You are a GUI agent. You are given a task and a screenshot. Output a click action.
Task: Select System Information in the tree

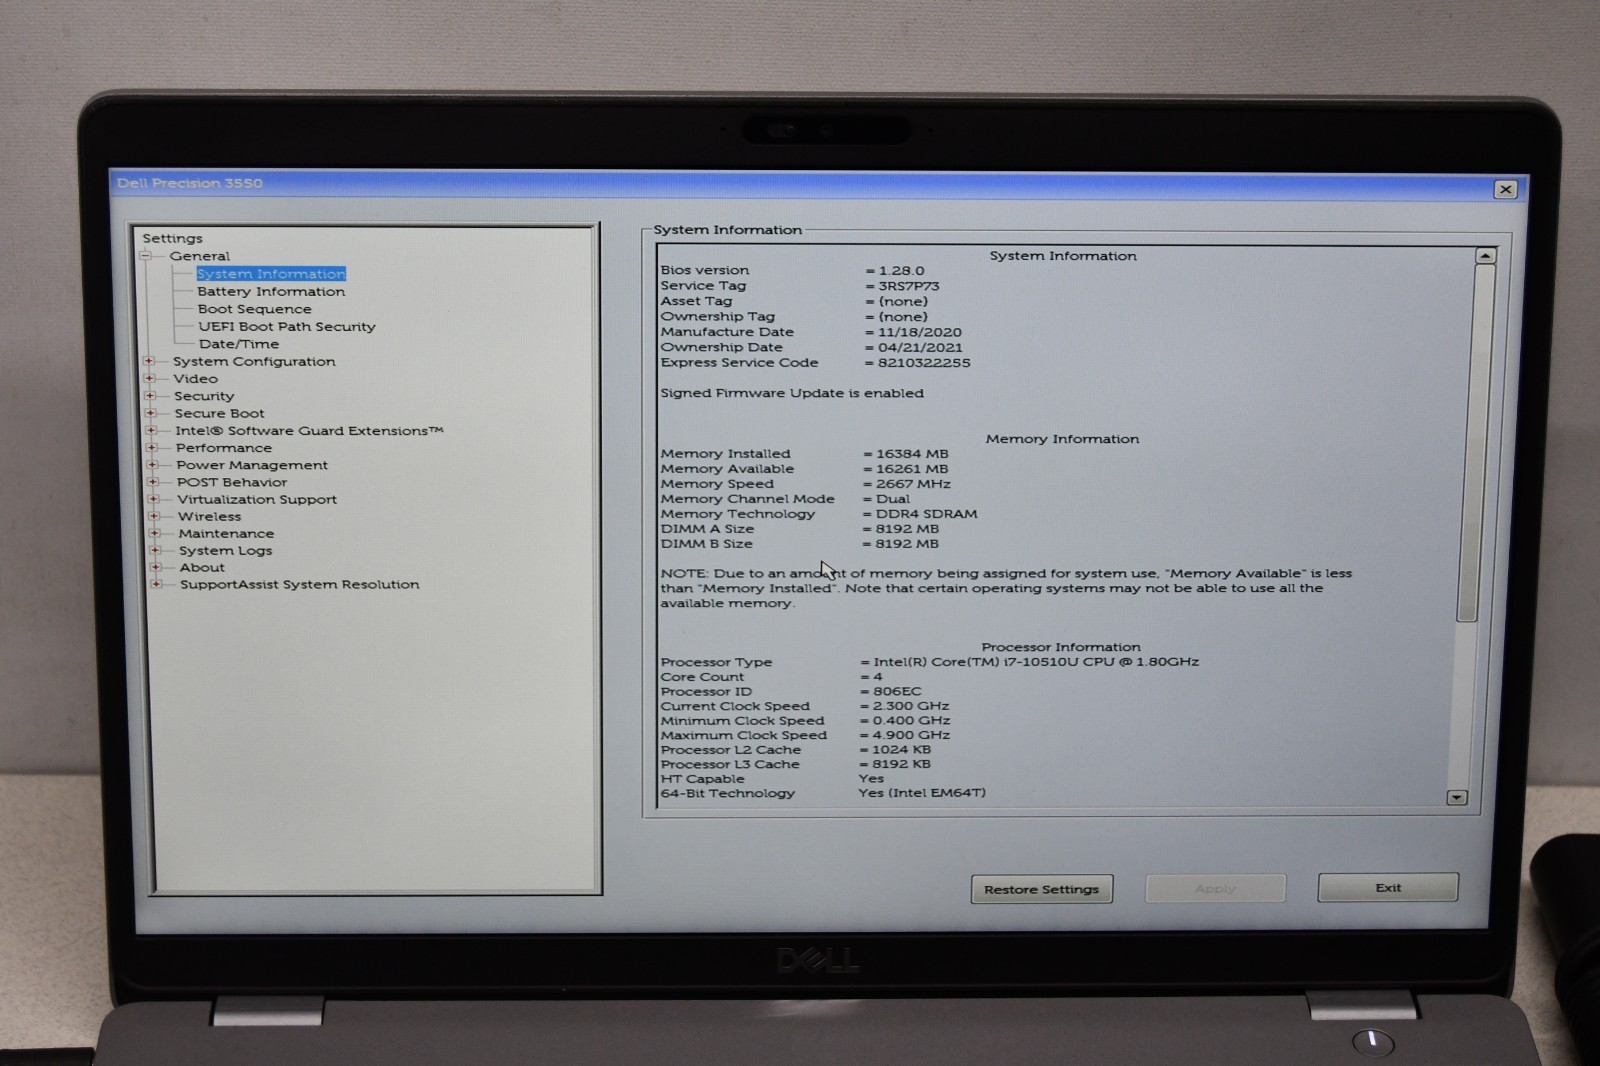pos(271,274)
